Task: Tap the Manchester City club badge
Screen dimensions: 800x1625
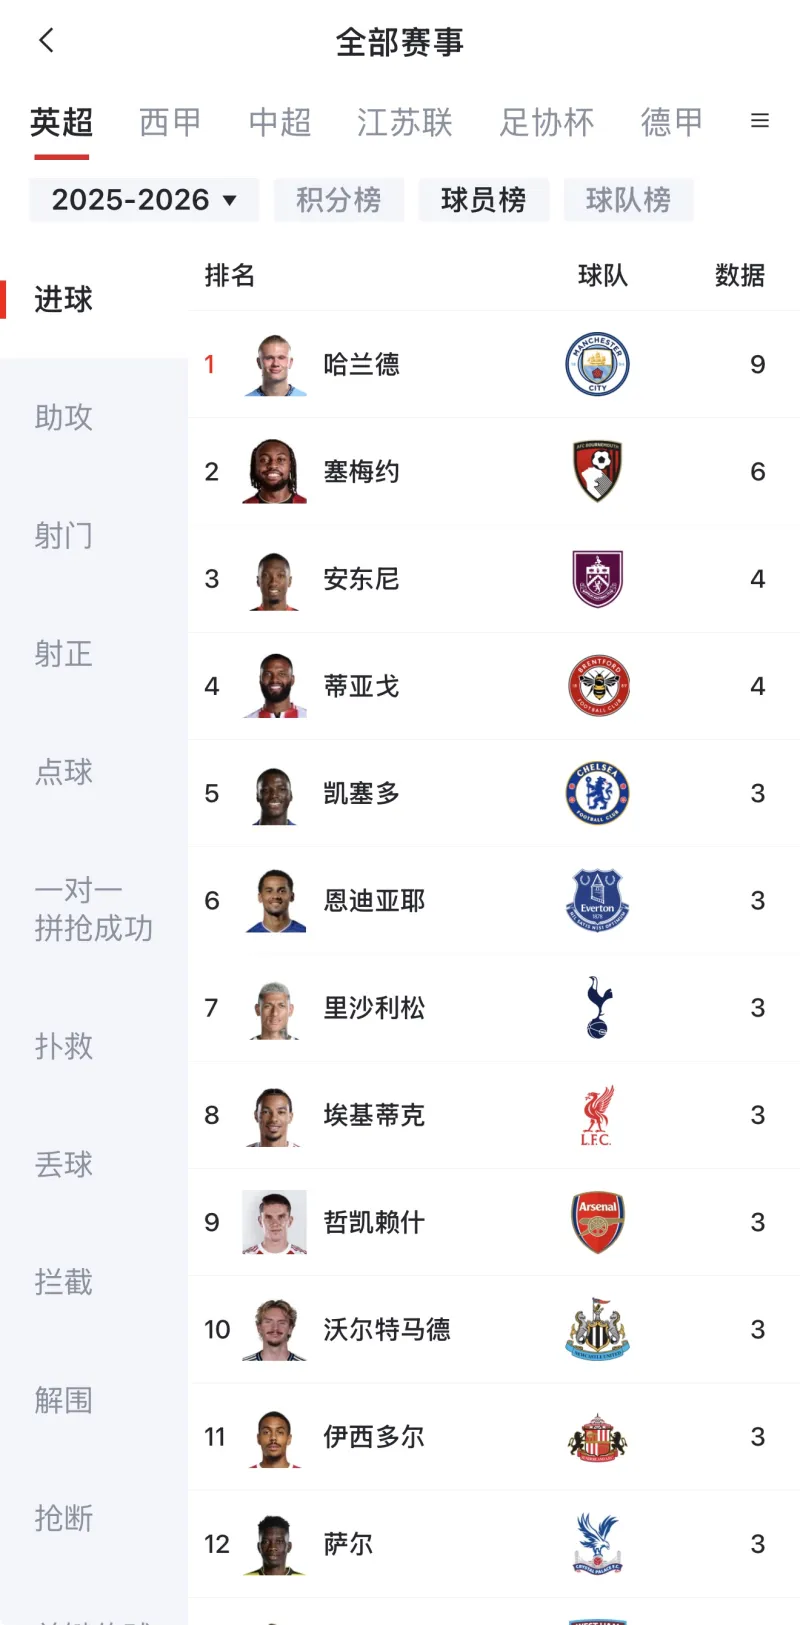Action: coord(597,364)
